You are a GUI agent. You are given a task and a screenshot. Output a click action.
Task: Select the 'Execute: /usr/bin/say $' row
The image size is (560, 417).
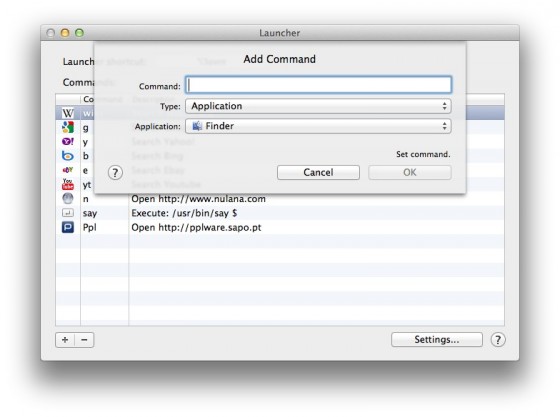[x=280, y=213]
